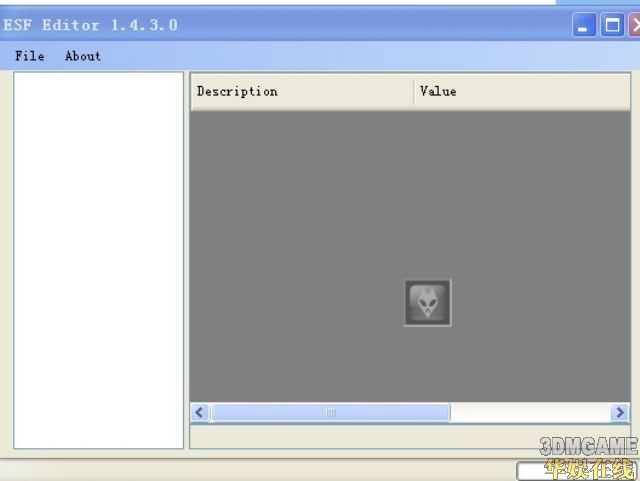Click the blank strip below the scrollbar

tap(400, 436)
